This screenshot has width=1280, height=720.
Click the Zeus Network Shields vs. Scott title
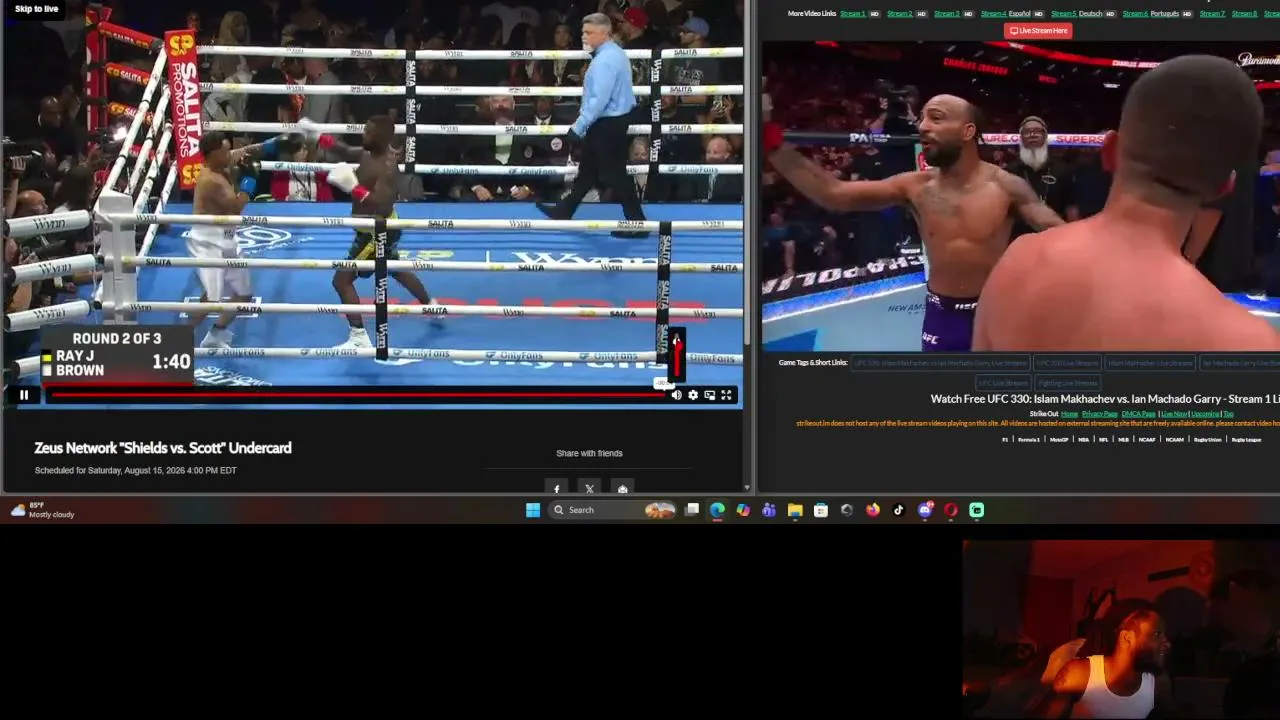[x=163, y=448]
